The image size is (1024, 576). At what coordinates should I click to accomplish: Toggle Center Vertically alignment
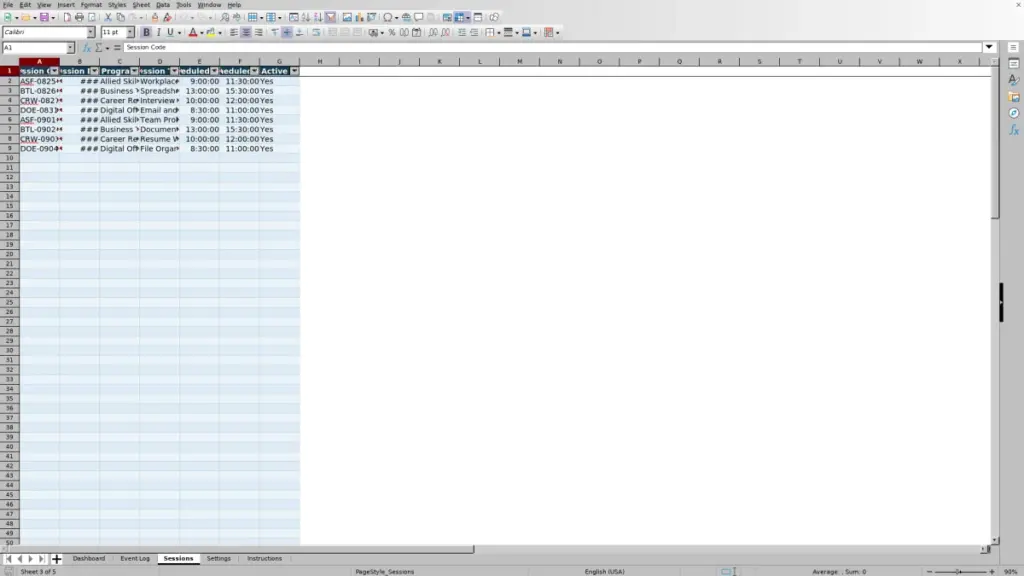(x=287, y=32)
